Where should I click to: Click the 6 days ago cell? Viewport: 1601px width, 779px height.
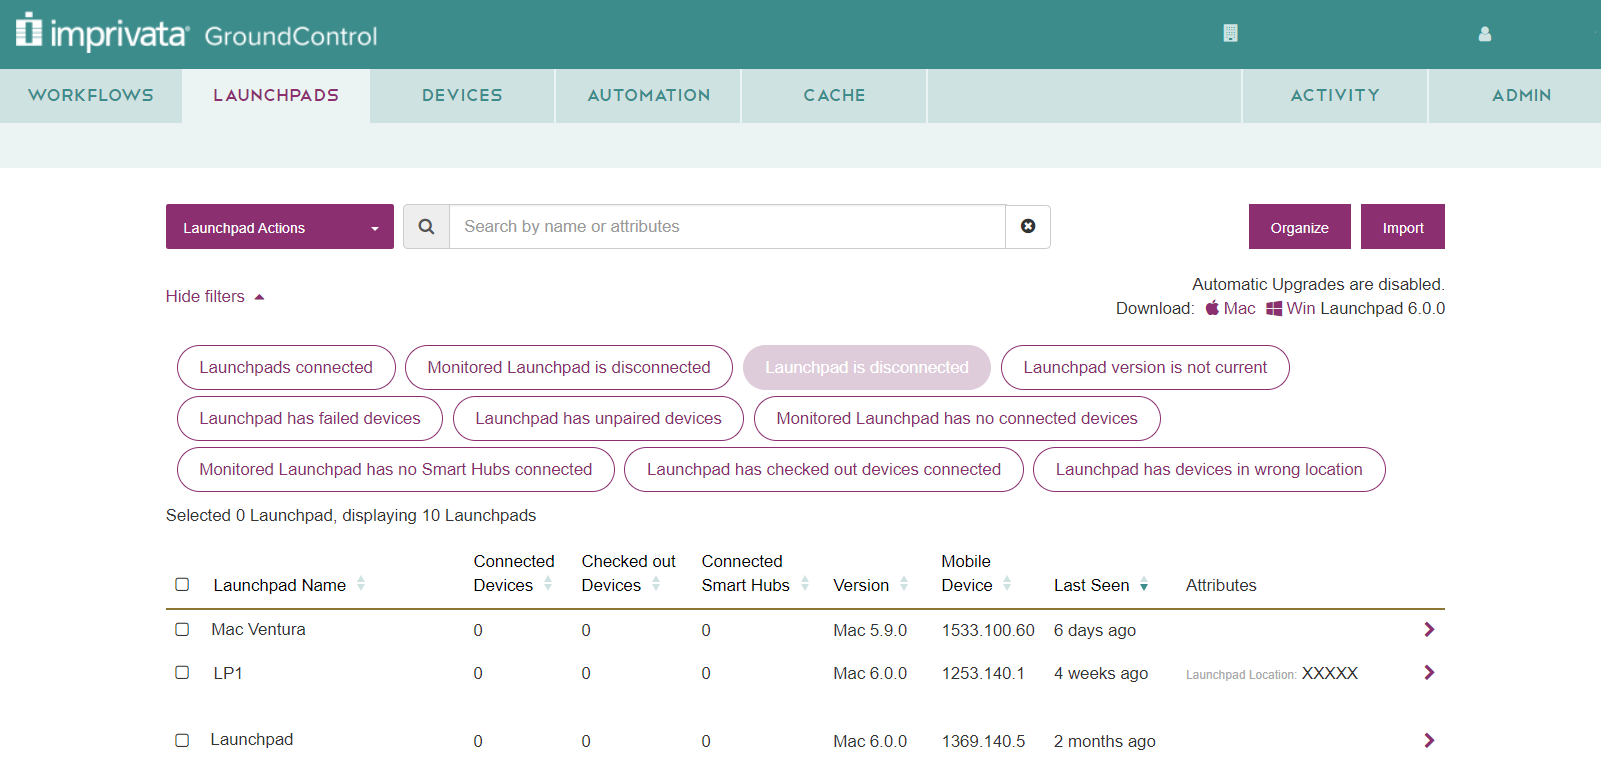pos(1095,630)
